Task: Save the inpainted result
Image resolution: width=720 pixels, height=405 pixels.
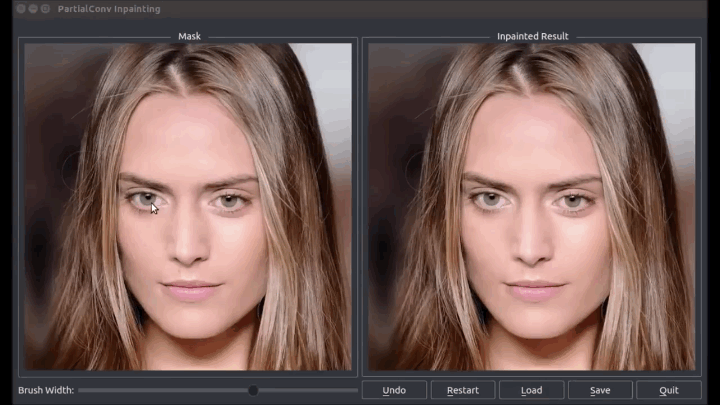Action: pyautogui.click(x=600, y=390)
